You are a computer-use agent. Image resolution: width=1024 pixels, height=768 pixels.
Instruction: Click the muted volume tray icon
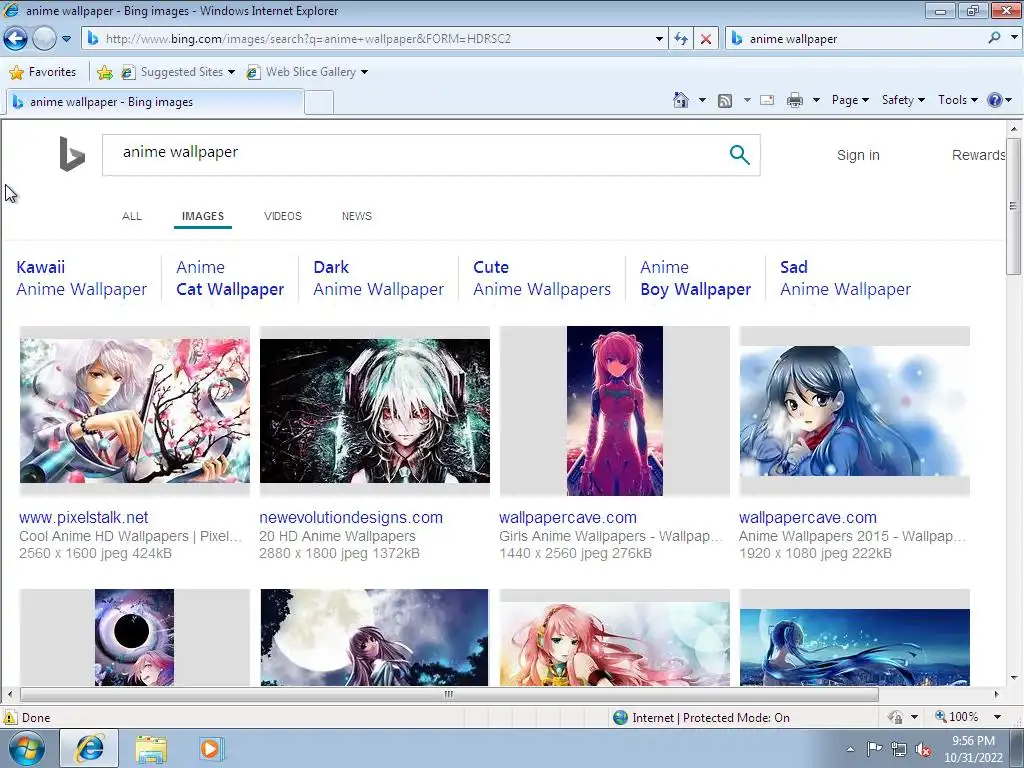tap(923, 750)
